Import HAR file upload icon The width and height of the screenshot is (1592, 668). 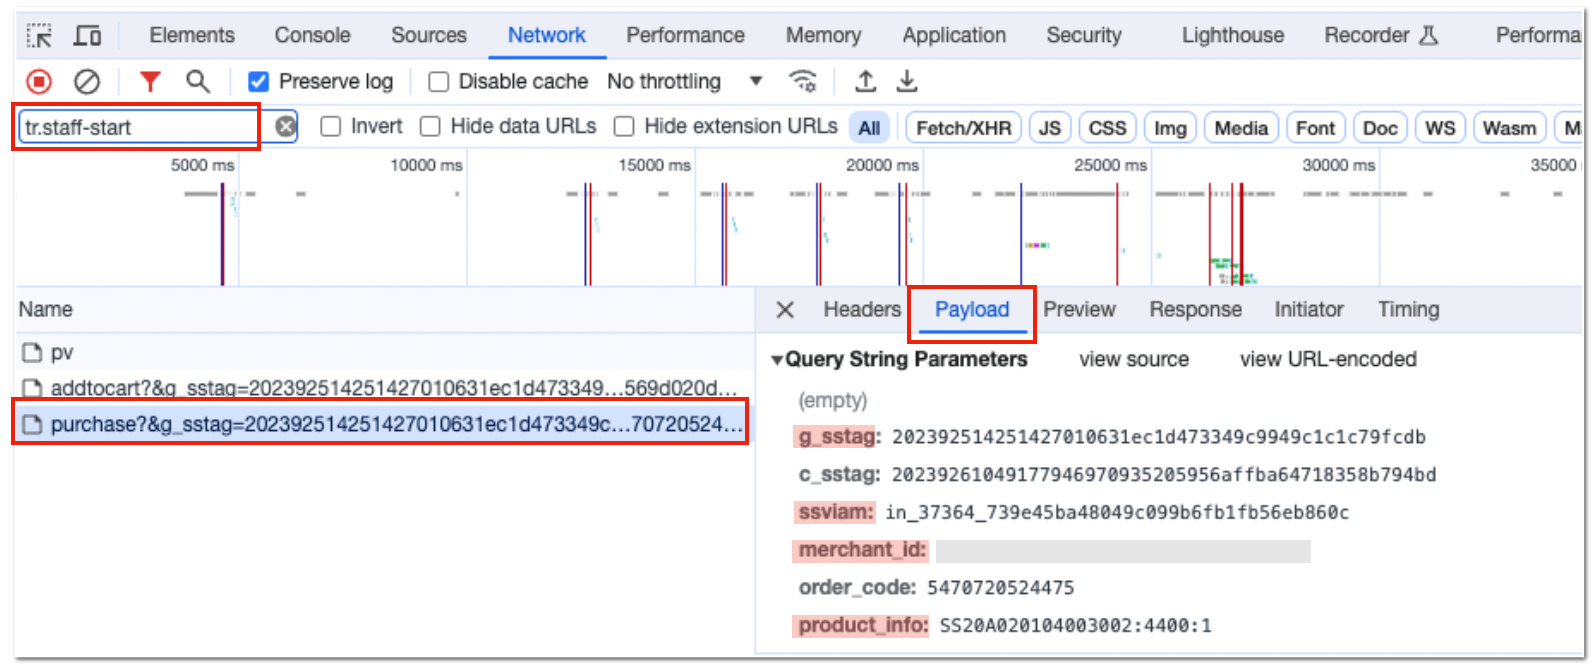866,81
